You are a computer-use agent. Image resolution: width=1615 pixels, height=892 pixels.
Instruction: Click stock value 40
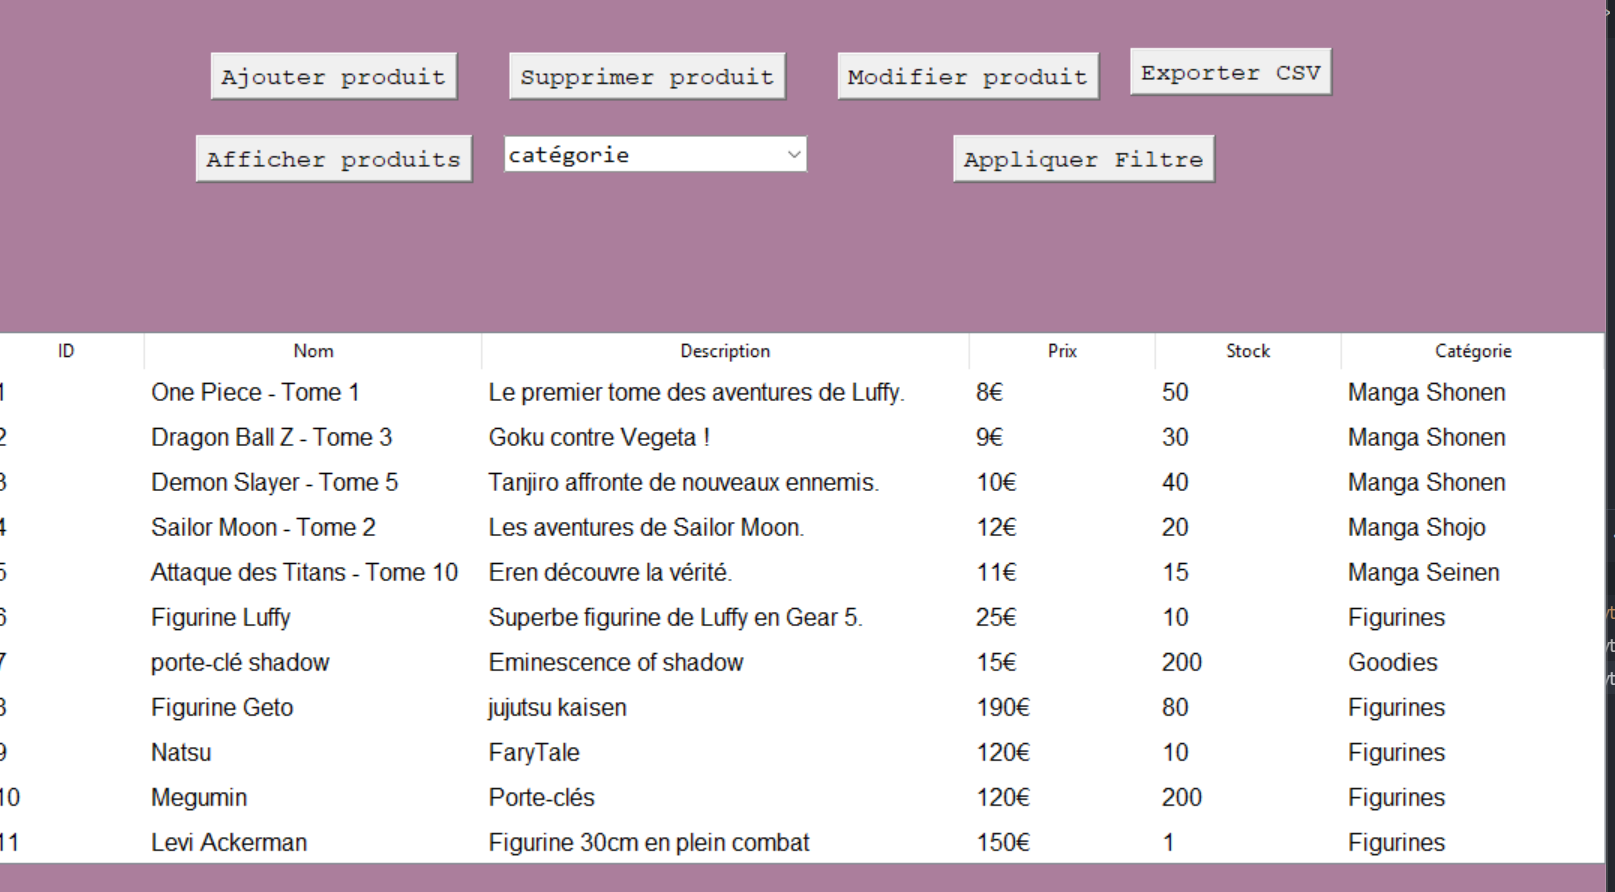coord(1175,482)
